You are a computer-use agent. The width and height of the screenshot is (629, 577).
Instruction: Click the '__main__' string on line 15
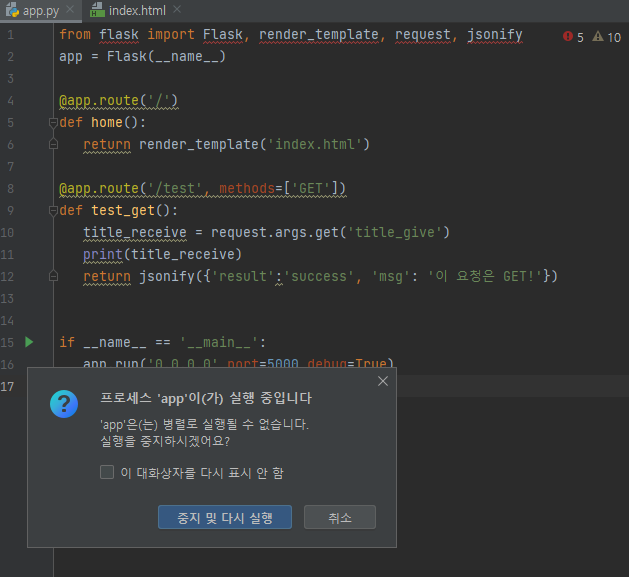219,342
